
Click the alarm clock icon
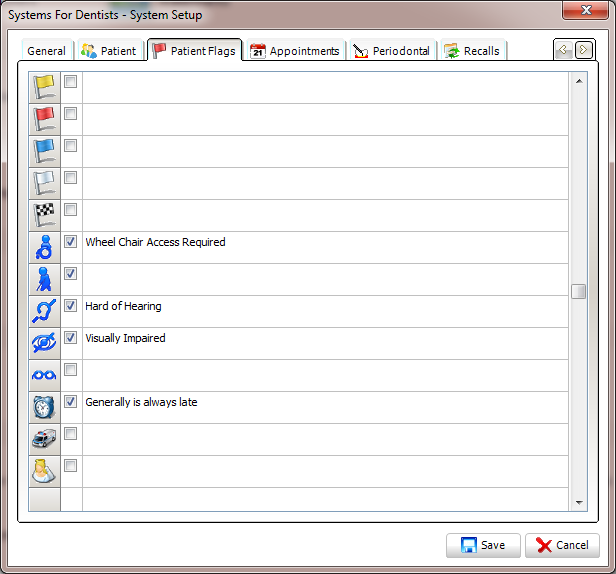click(x=44, y=408)
